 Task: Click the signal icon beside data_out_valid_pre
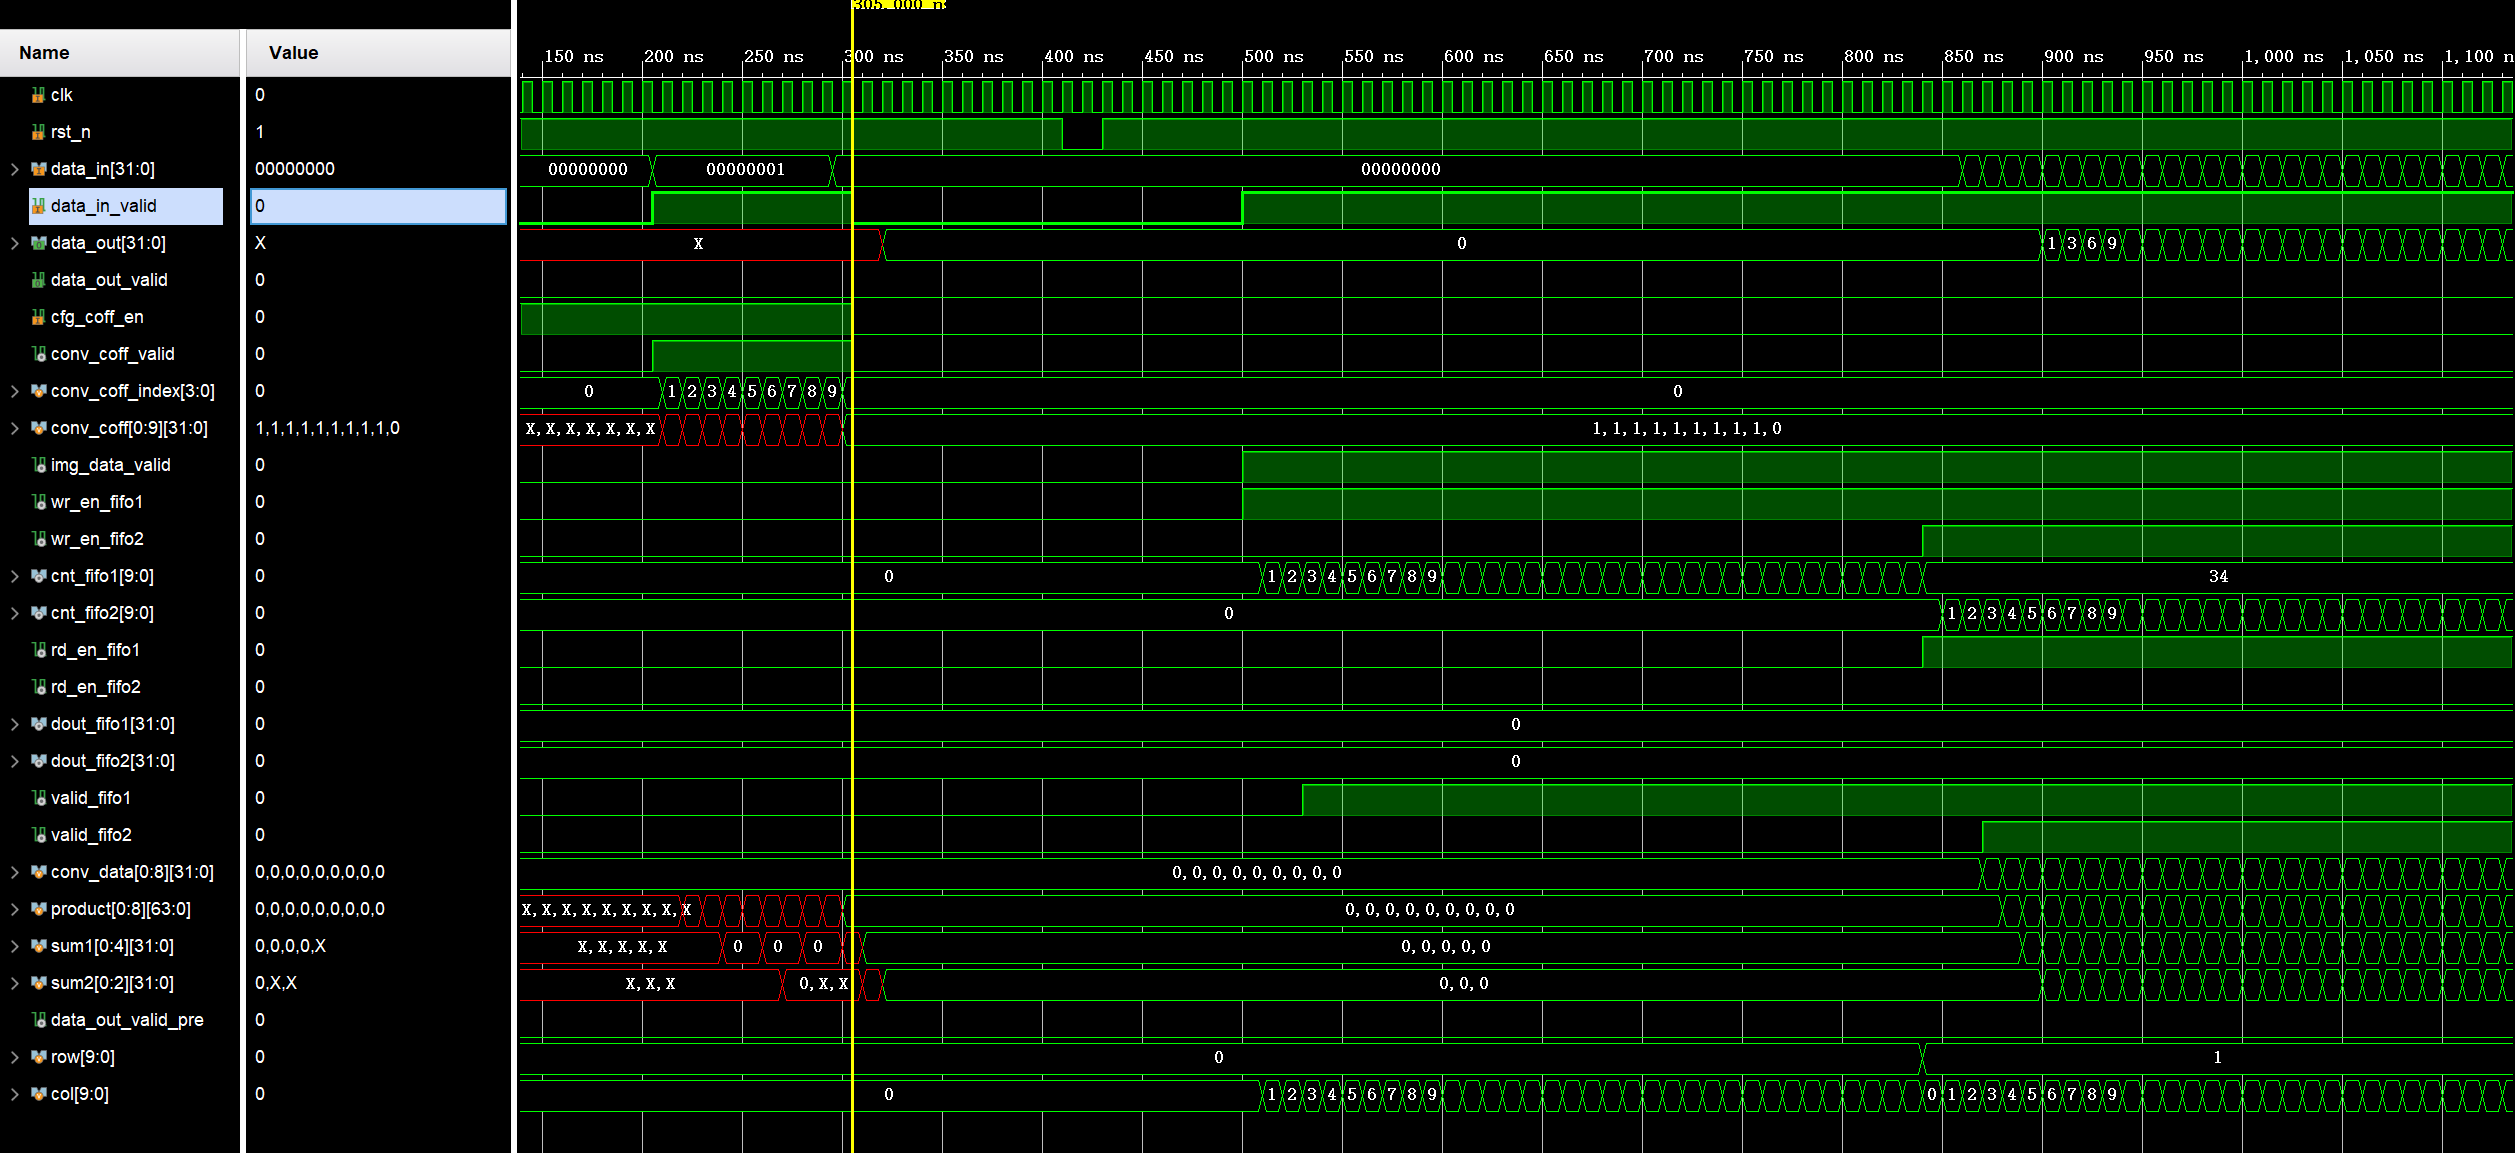point(36,1020)
